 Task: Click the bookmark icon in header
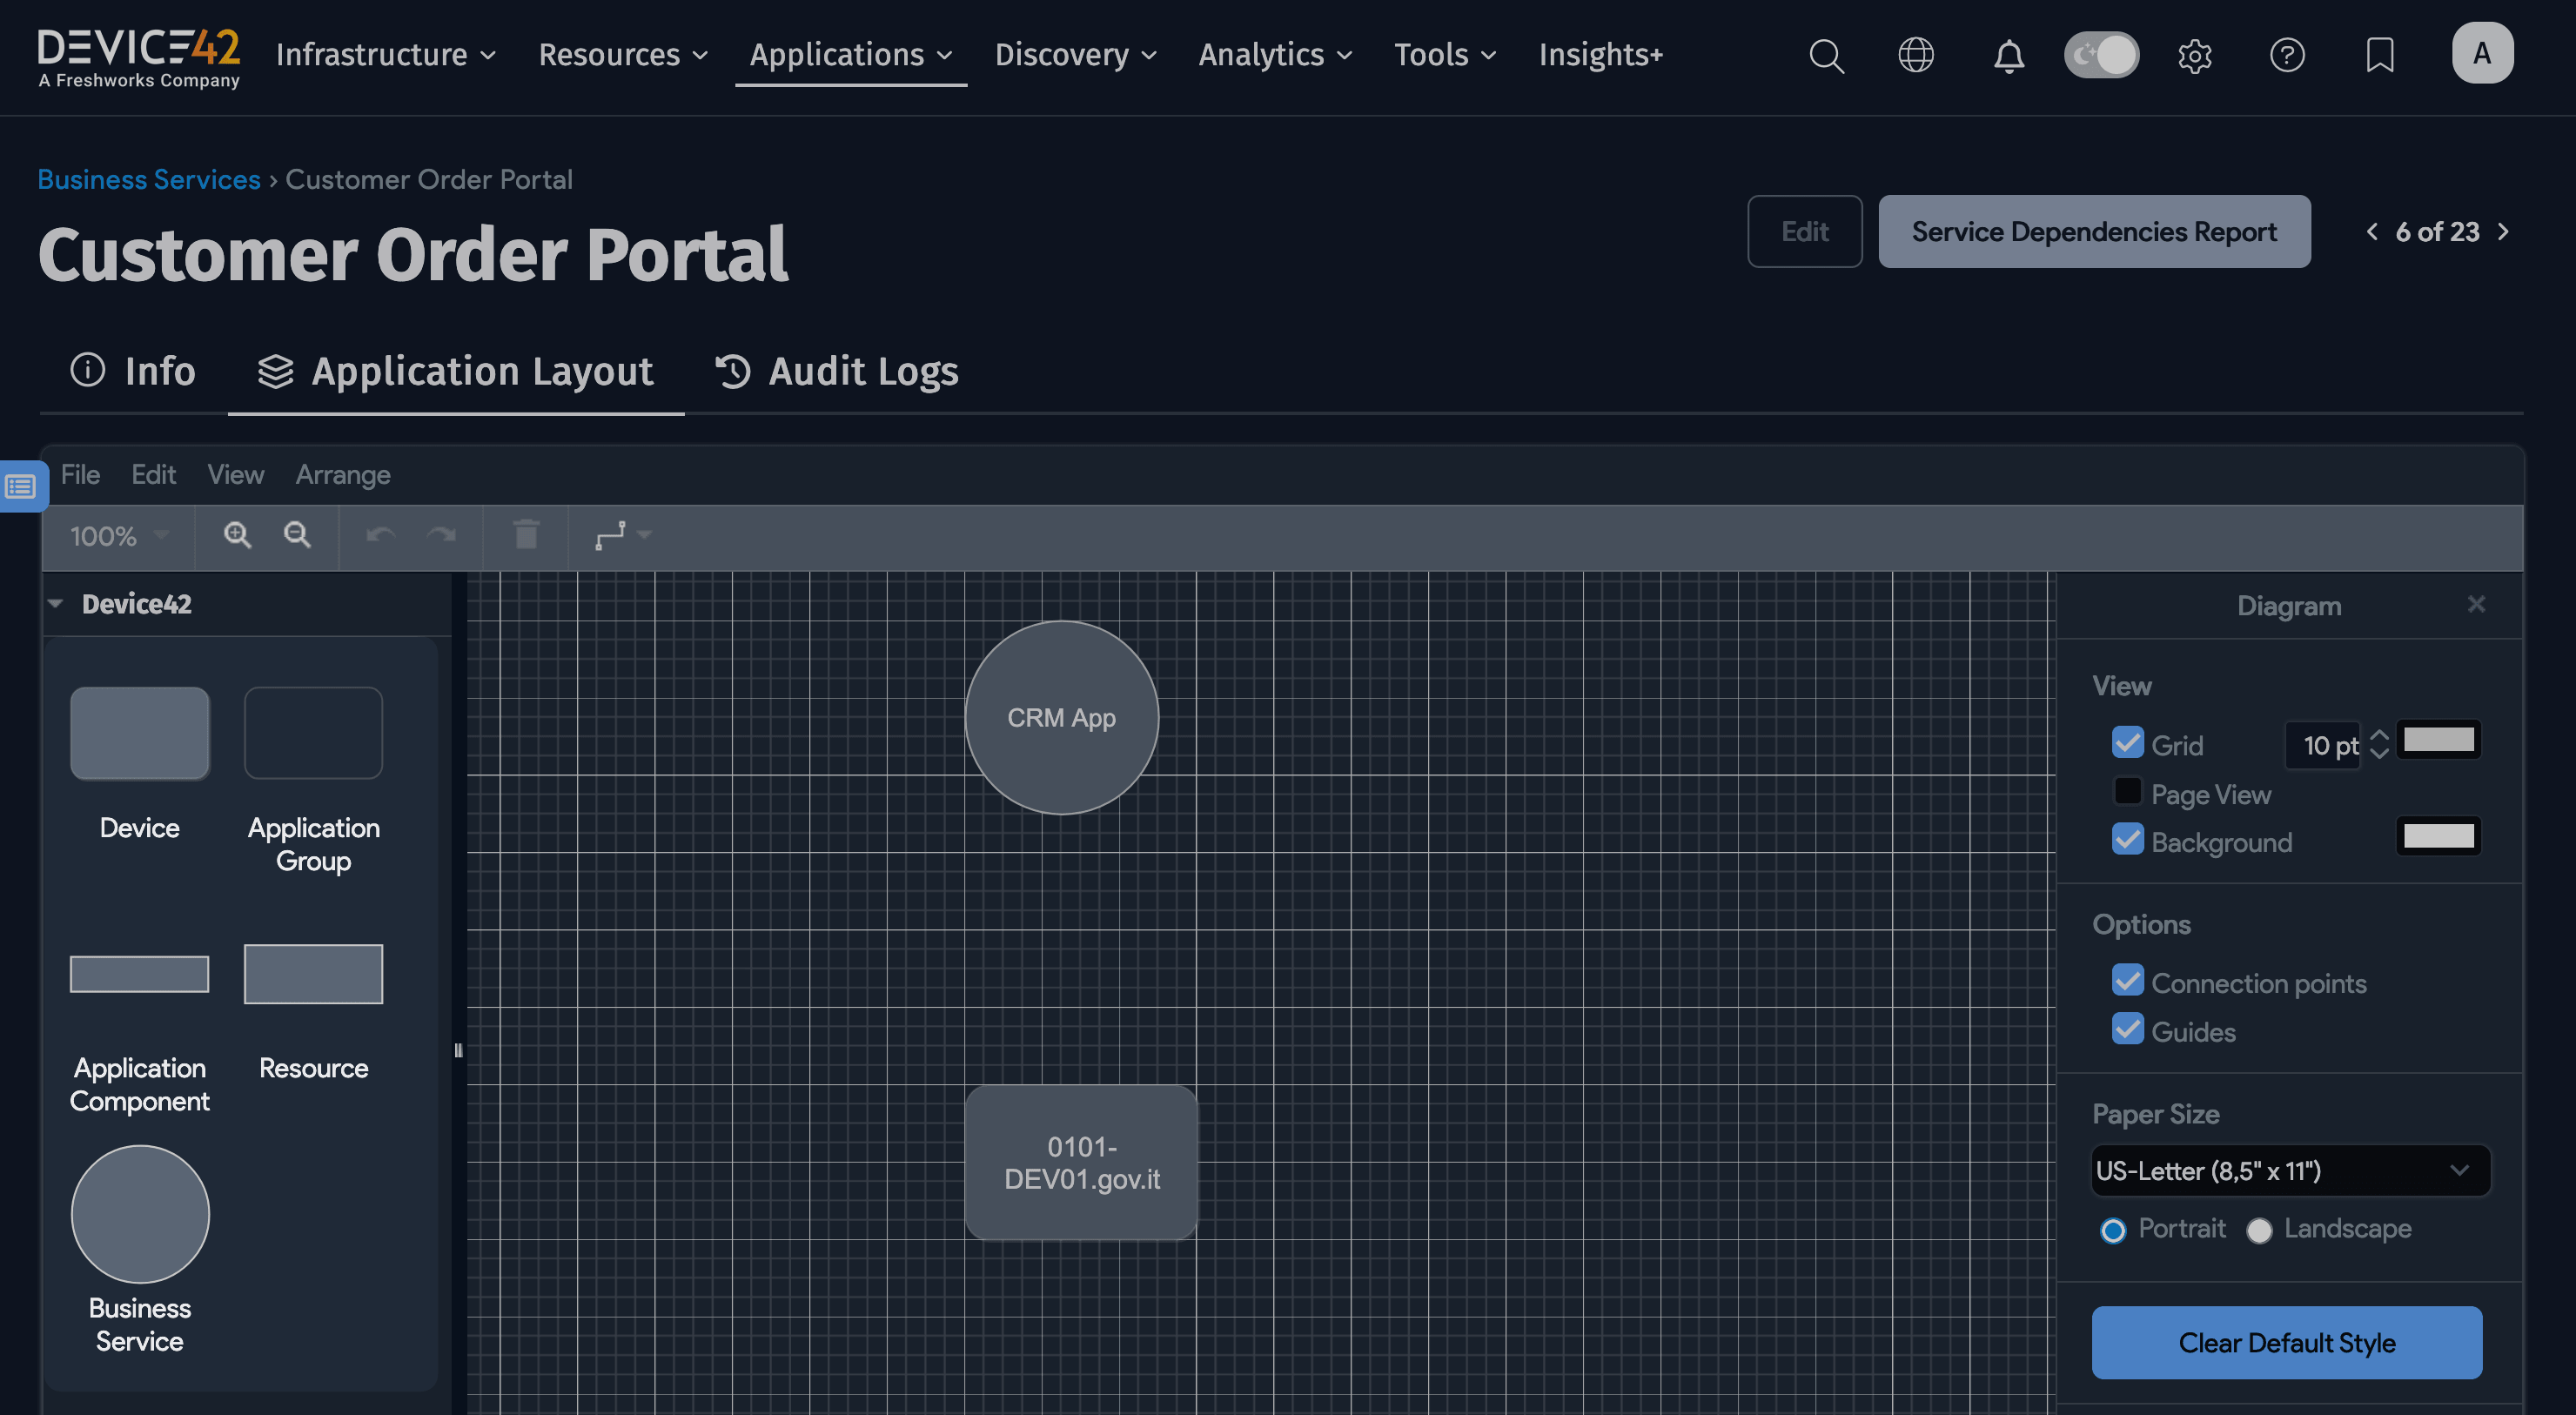[2379, 55]
